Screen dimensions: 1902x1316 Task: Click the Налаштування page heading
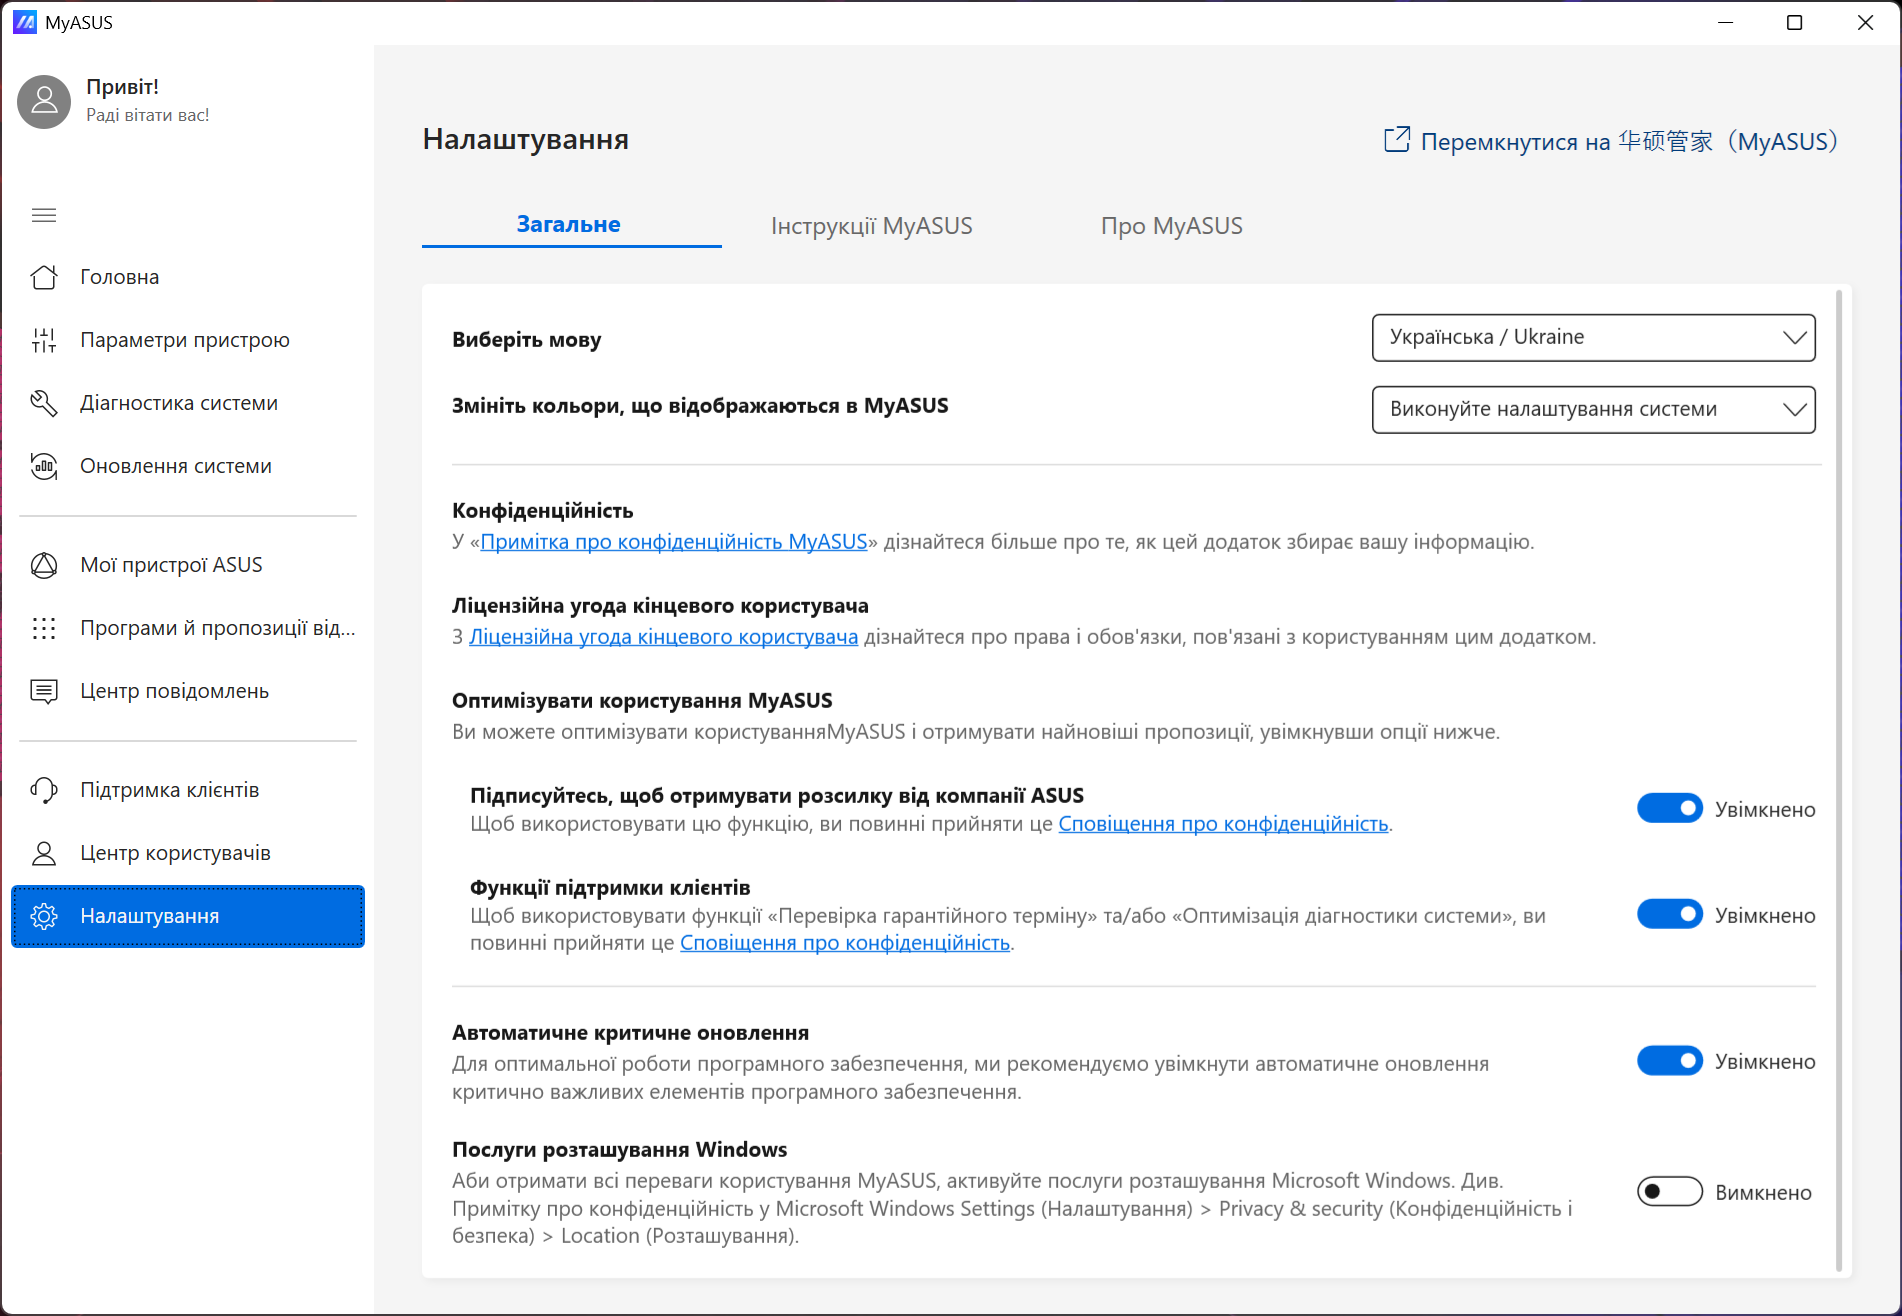pos(525,139)
